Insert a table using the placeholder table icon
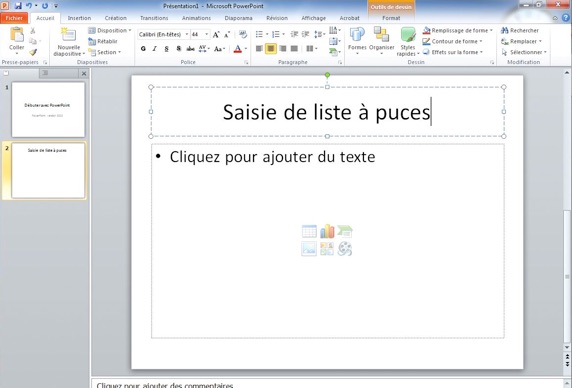The image size is (572, 388). click(x=309, y=232)
